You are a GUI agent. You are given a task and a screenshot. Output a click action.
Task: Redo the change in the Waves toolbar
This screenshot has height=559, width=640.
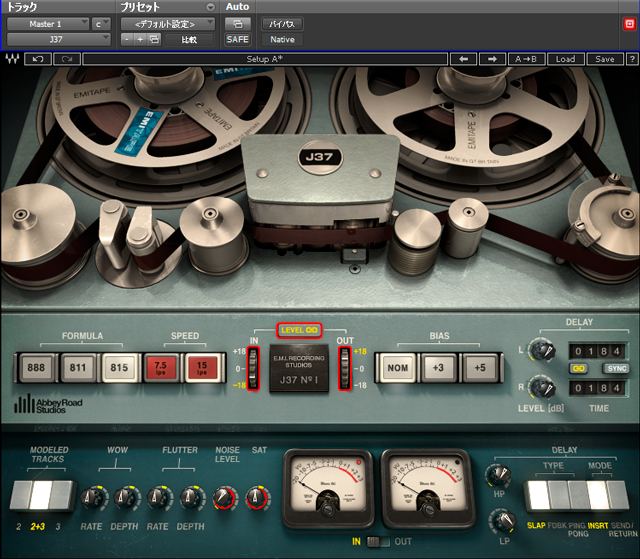[67, 59]
